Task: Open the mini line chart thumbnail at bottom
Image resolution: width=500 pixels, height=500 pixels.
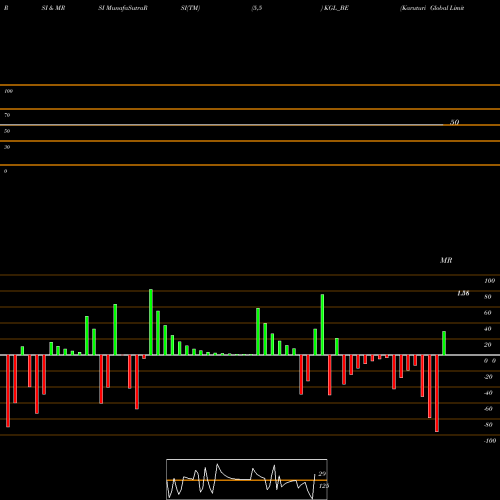Action: coord(247,479)
